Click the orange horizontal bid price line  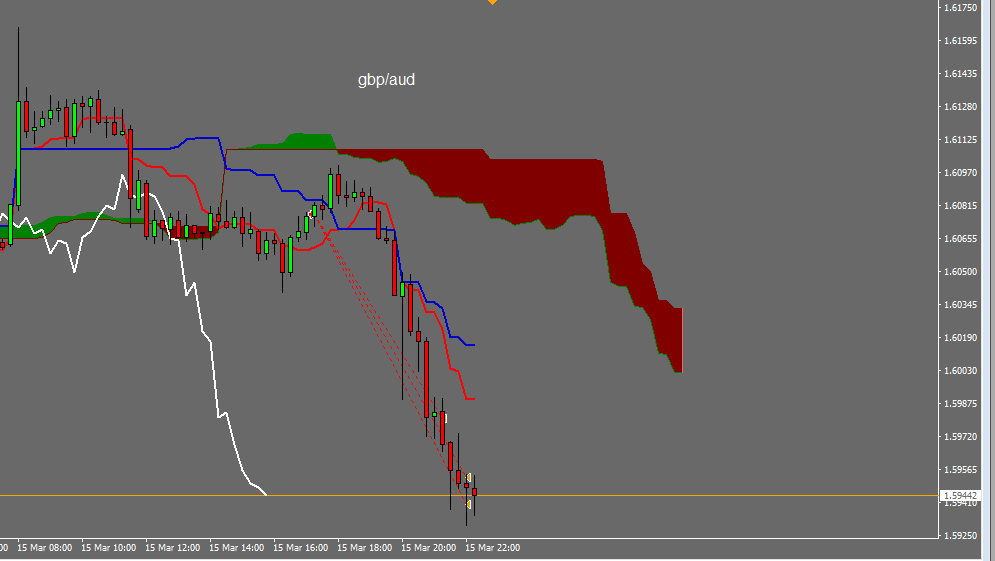(x=468, y=495)
